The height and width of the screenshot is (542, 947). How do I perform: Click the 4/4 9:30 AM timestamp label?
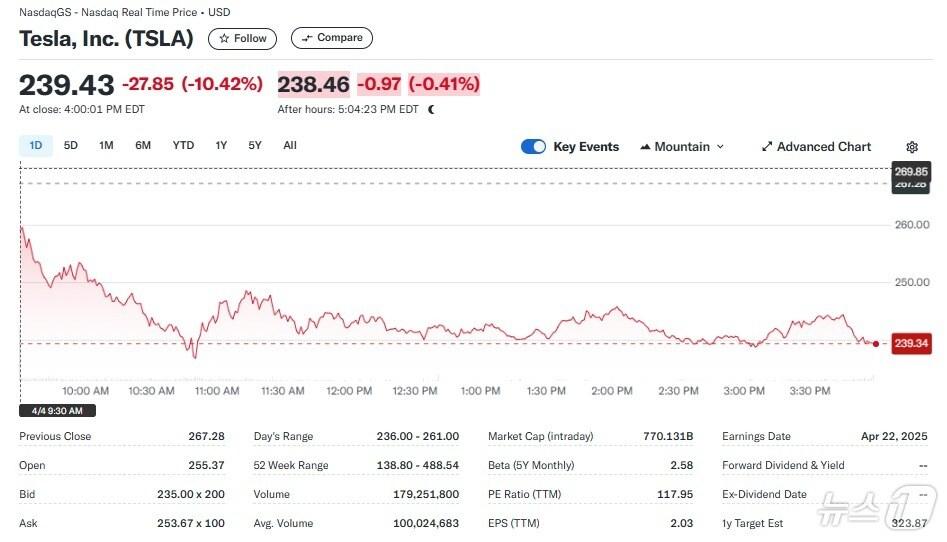[58, 410]
